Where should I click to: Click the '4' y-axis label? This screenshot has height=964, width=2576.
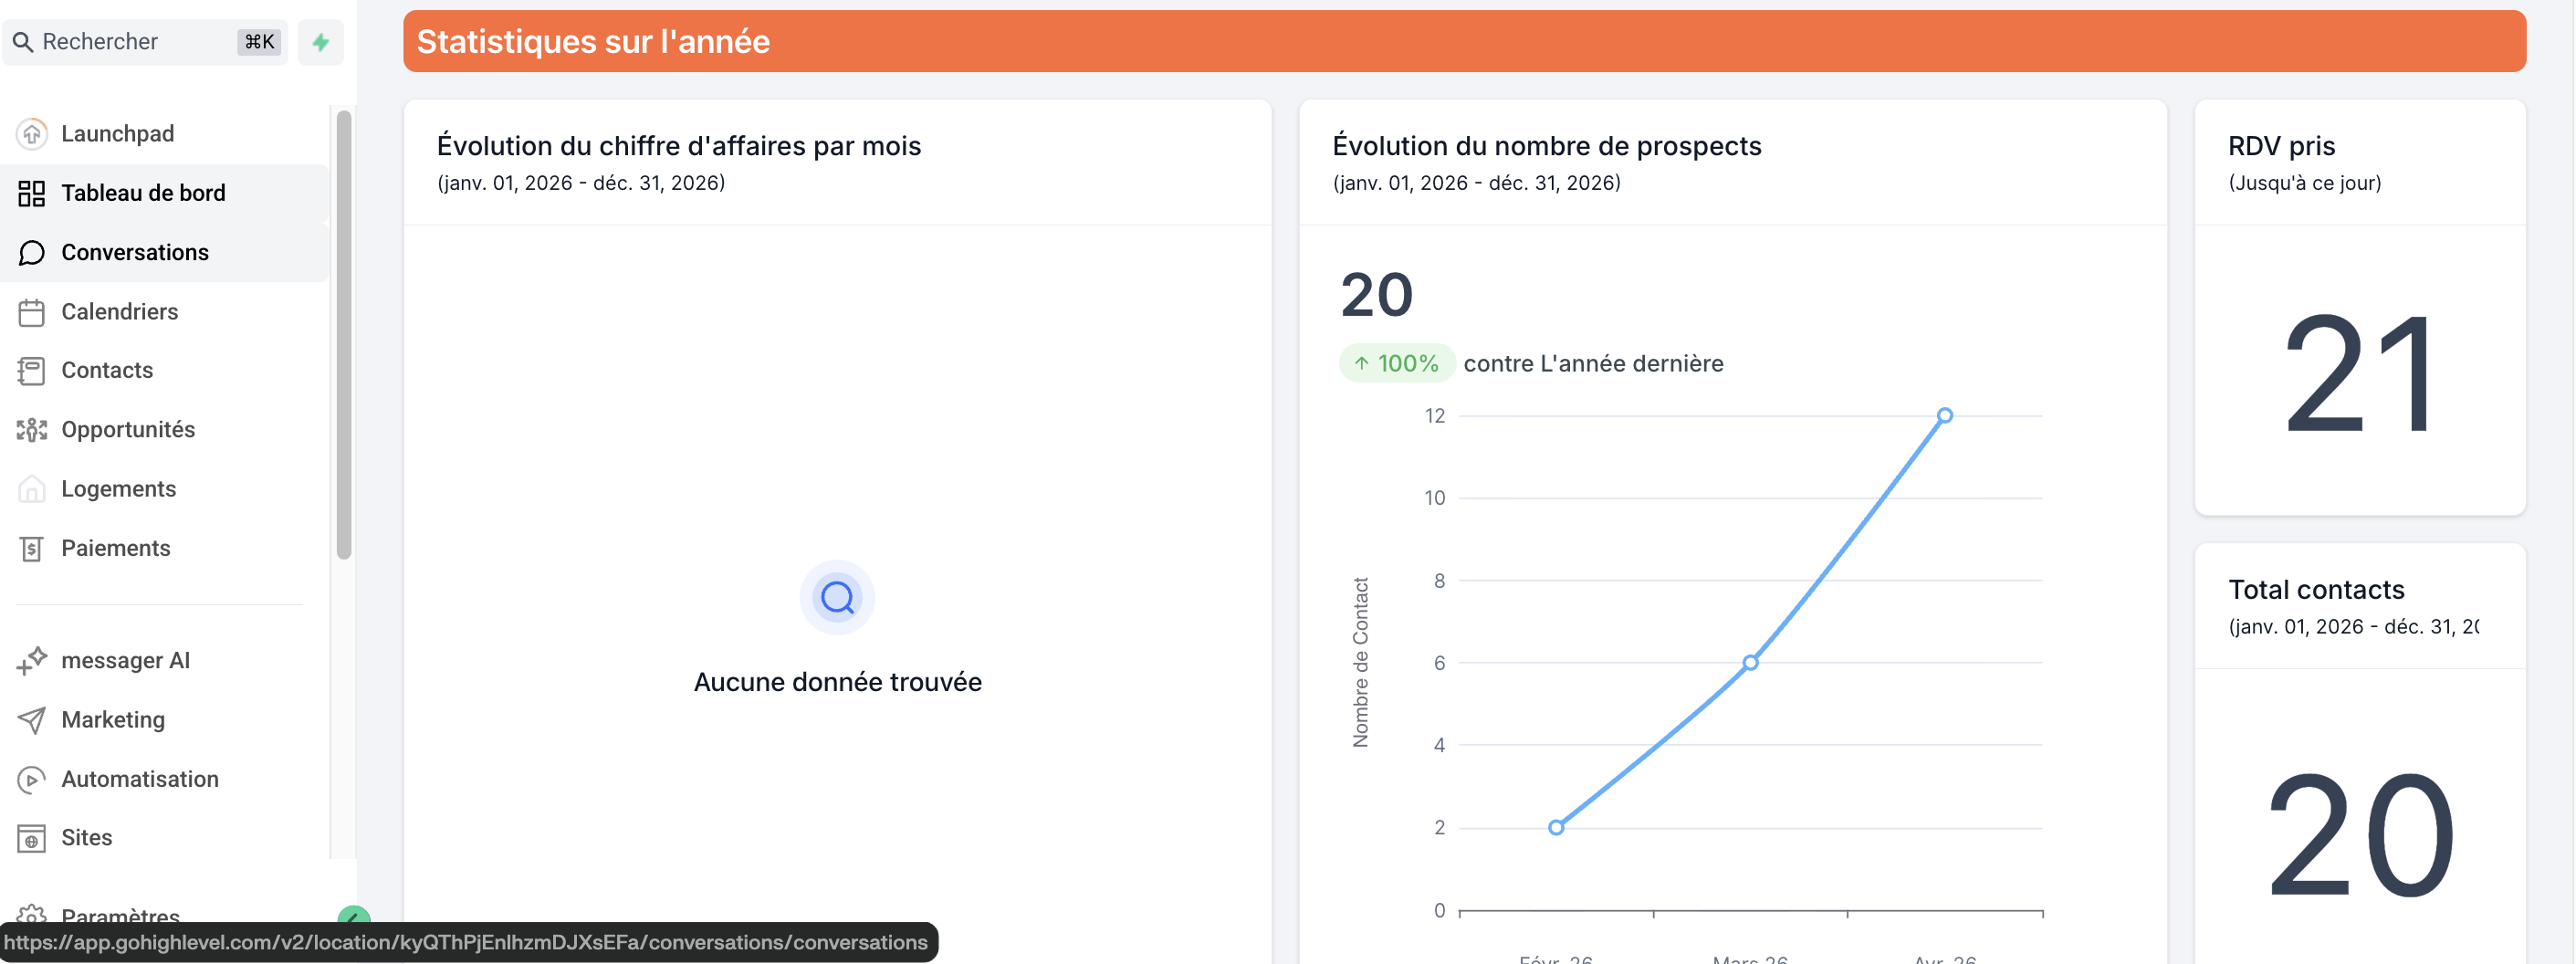pyautogui.click(x=1439, y=745)
